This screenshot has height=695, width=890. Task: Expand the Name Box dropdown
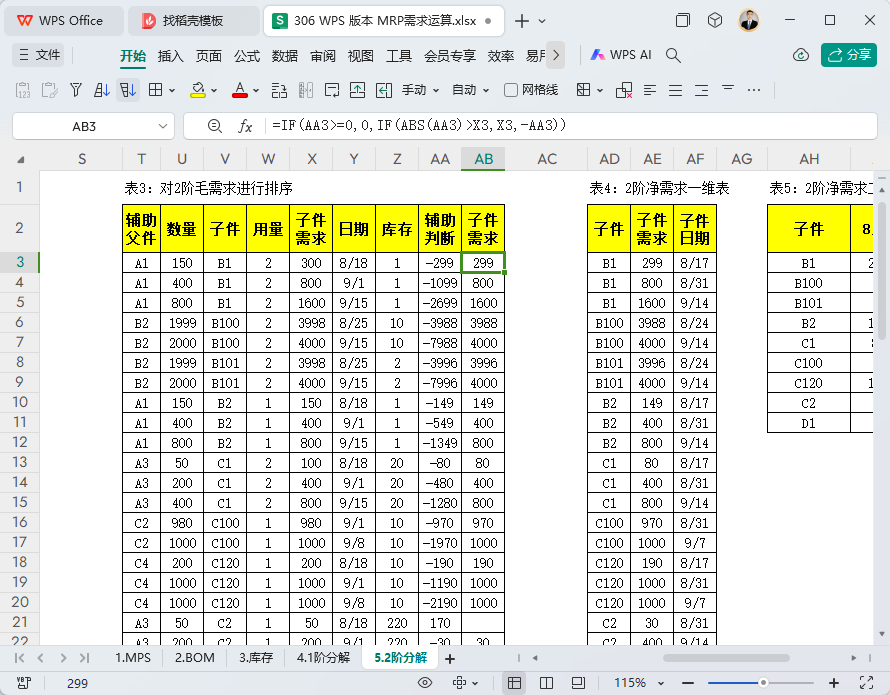coord(163,126)
